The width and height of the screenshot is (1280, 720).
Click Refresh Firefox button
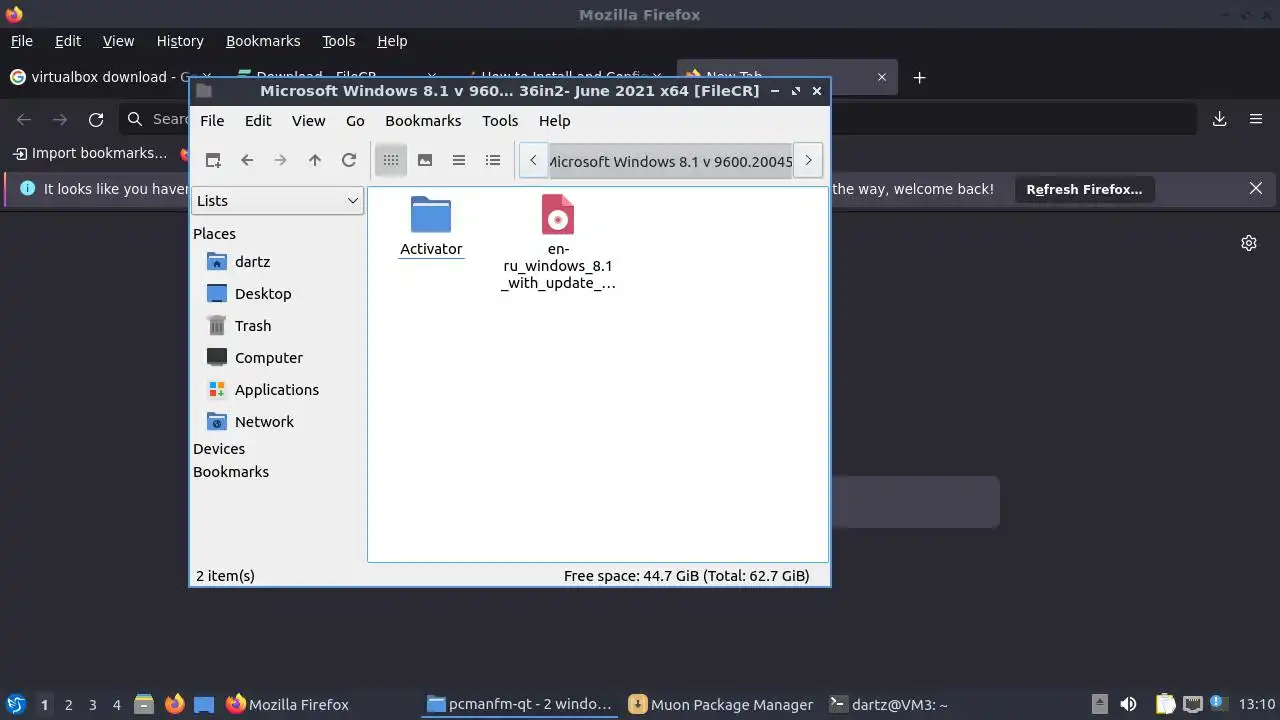(1084, 189)
